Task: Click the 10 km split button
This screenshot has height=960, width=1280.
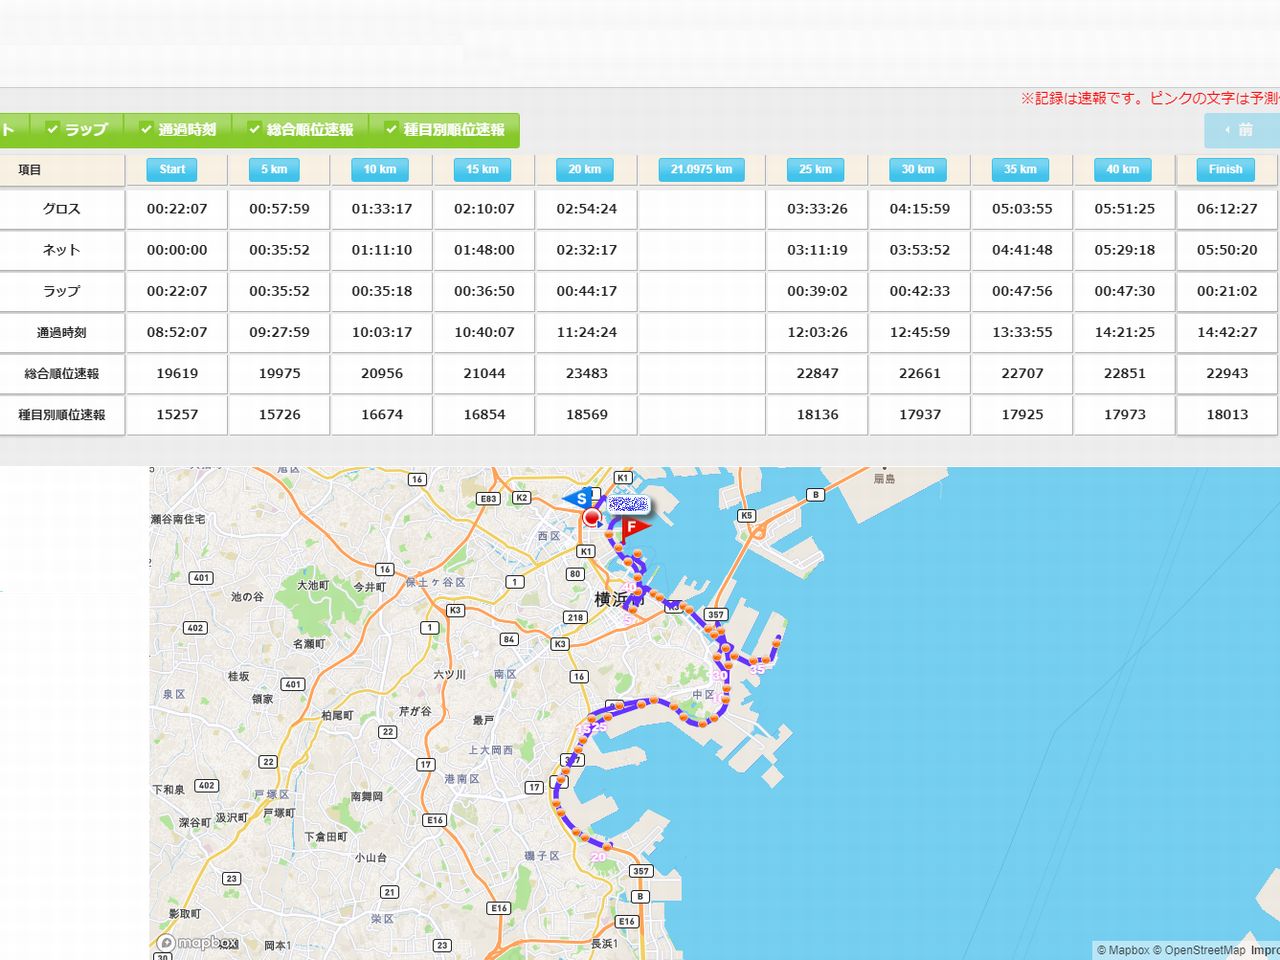Action: pyautogui.click(x=380, y=170)
